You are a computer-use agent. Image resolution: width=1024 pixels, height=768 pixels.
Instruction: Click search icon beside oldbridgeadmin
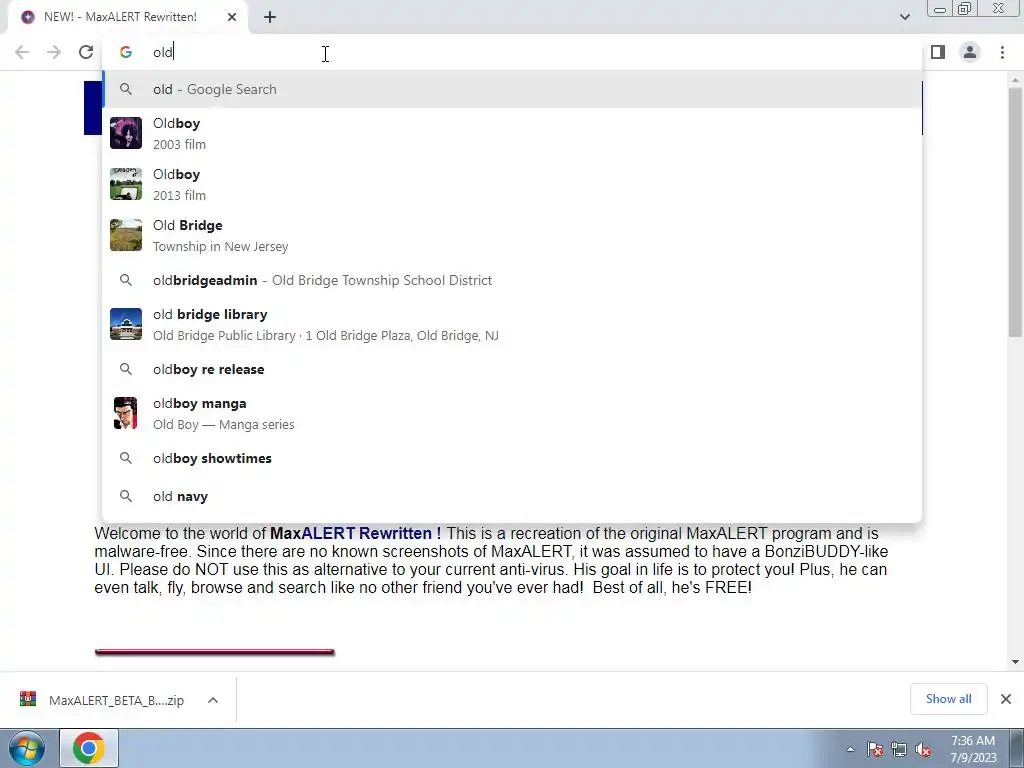click(x=125, y=280)
